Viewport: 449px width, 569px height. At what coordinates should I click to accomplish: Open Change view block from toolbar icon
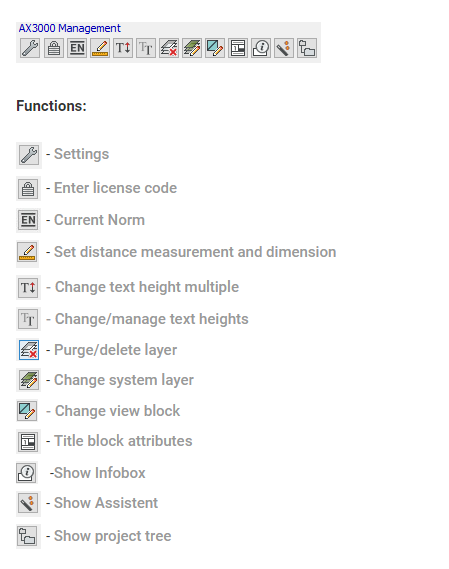(215, 48)
